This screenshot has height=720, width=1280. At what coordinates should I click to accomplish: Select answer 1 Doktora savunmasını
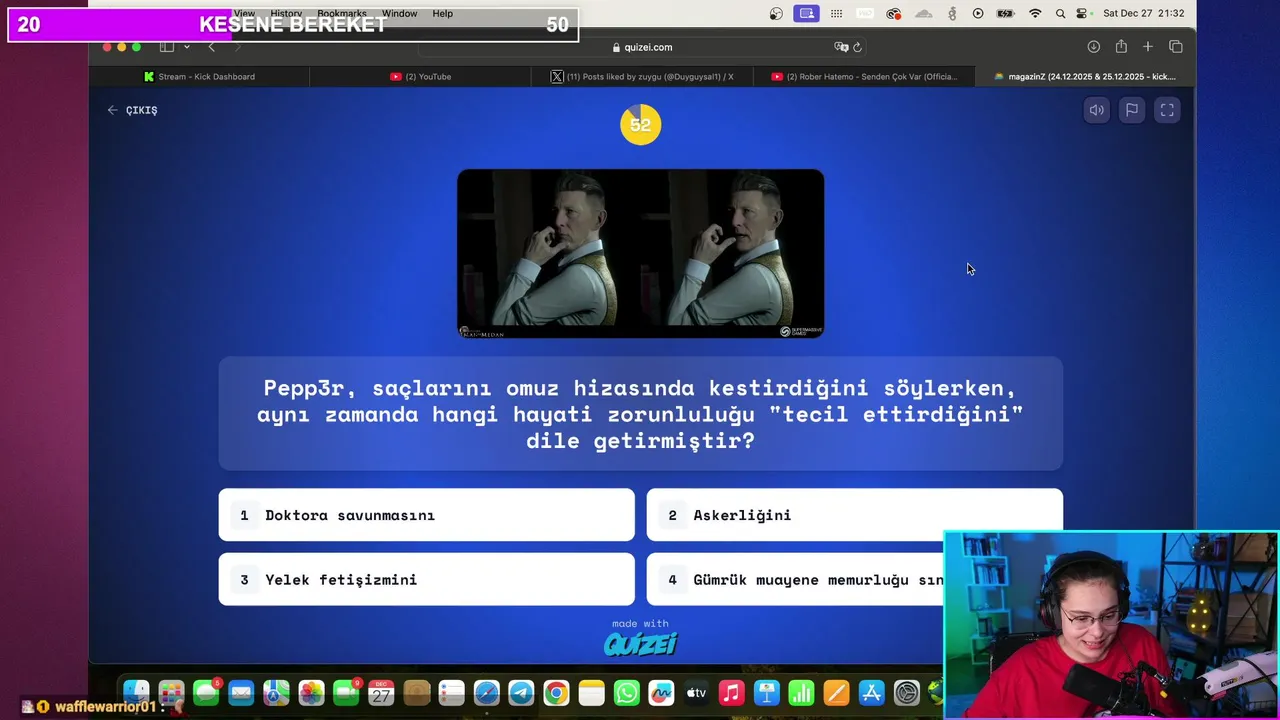pos(426,515)
